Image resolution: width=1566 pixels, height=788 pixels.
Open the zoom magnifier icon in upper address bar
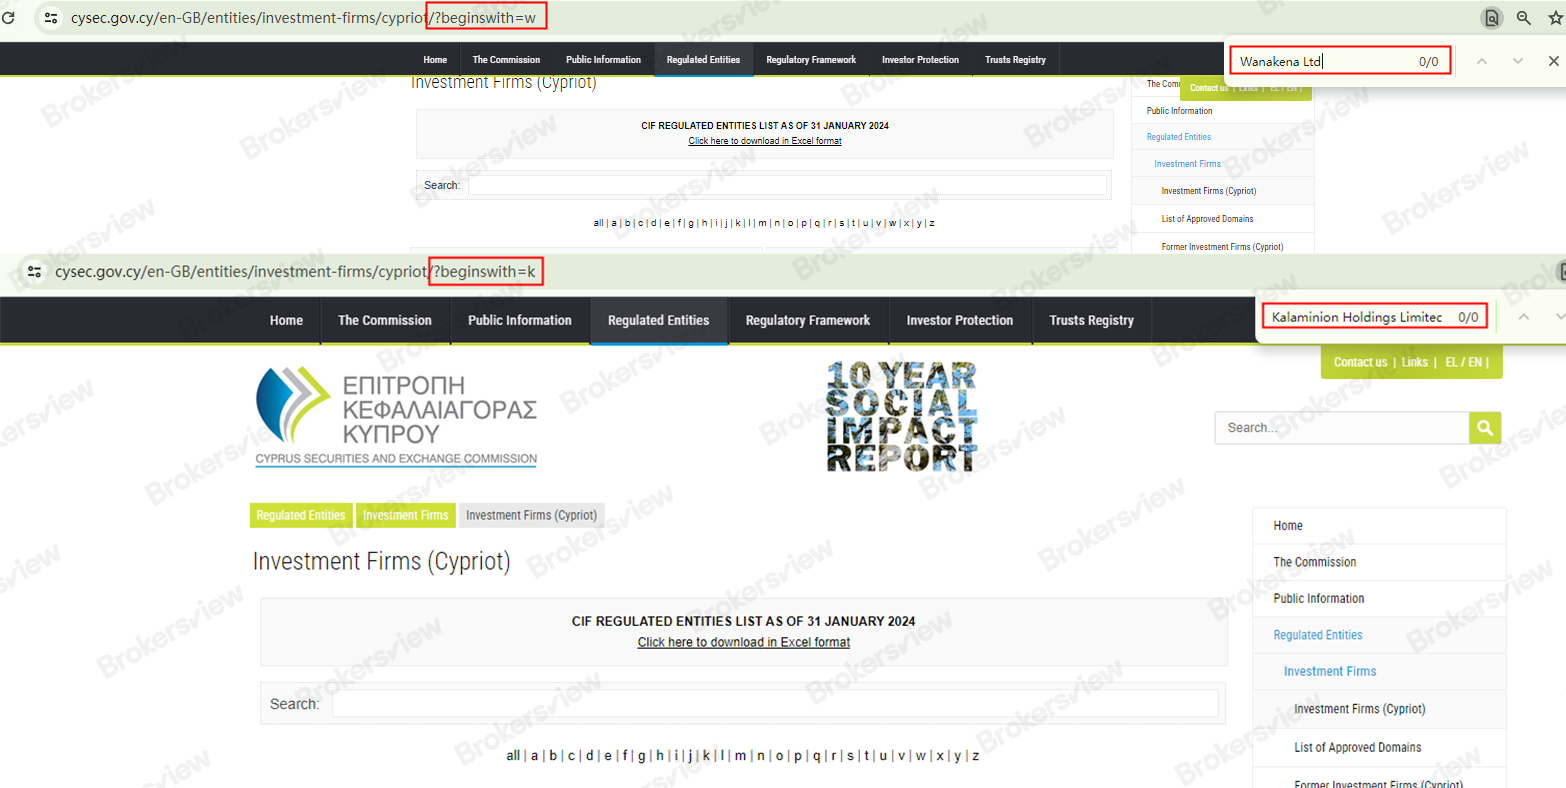point(1524,18)
